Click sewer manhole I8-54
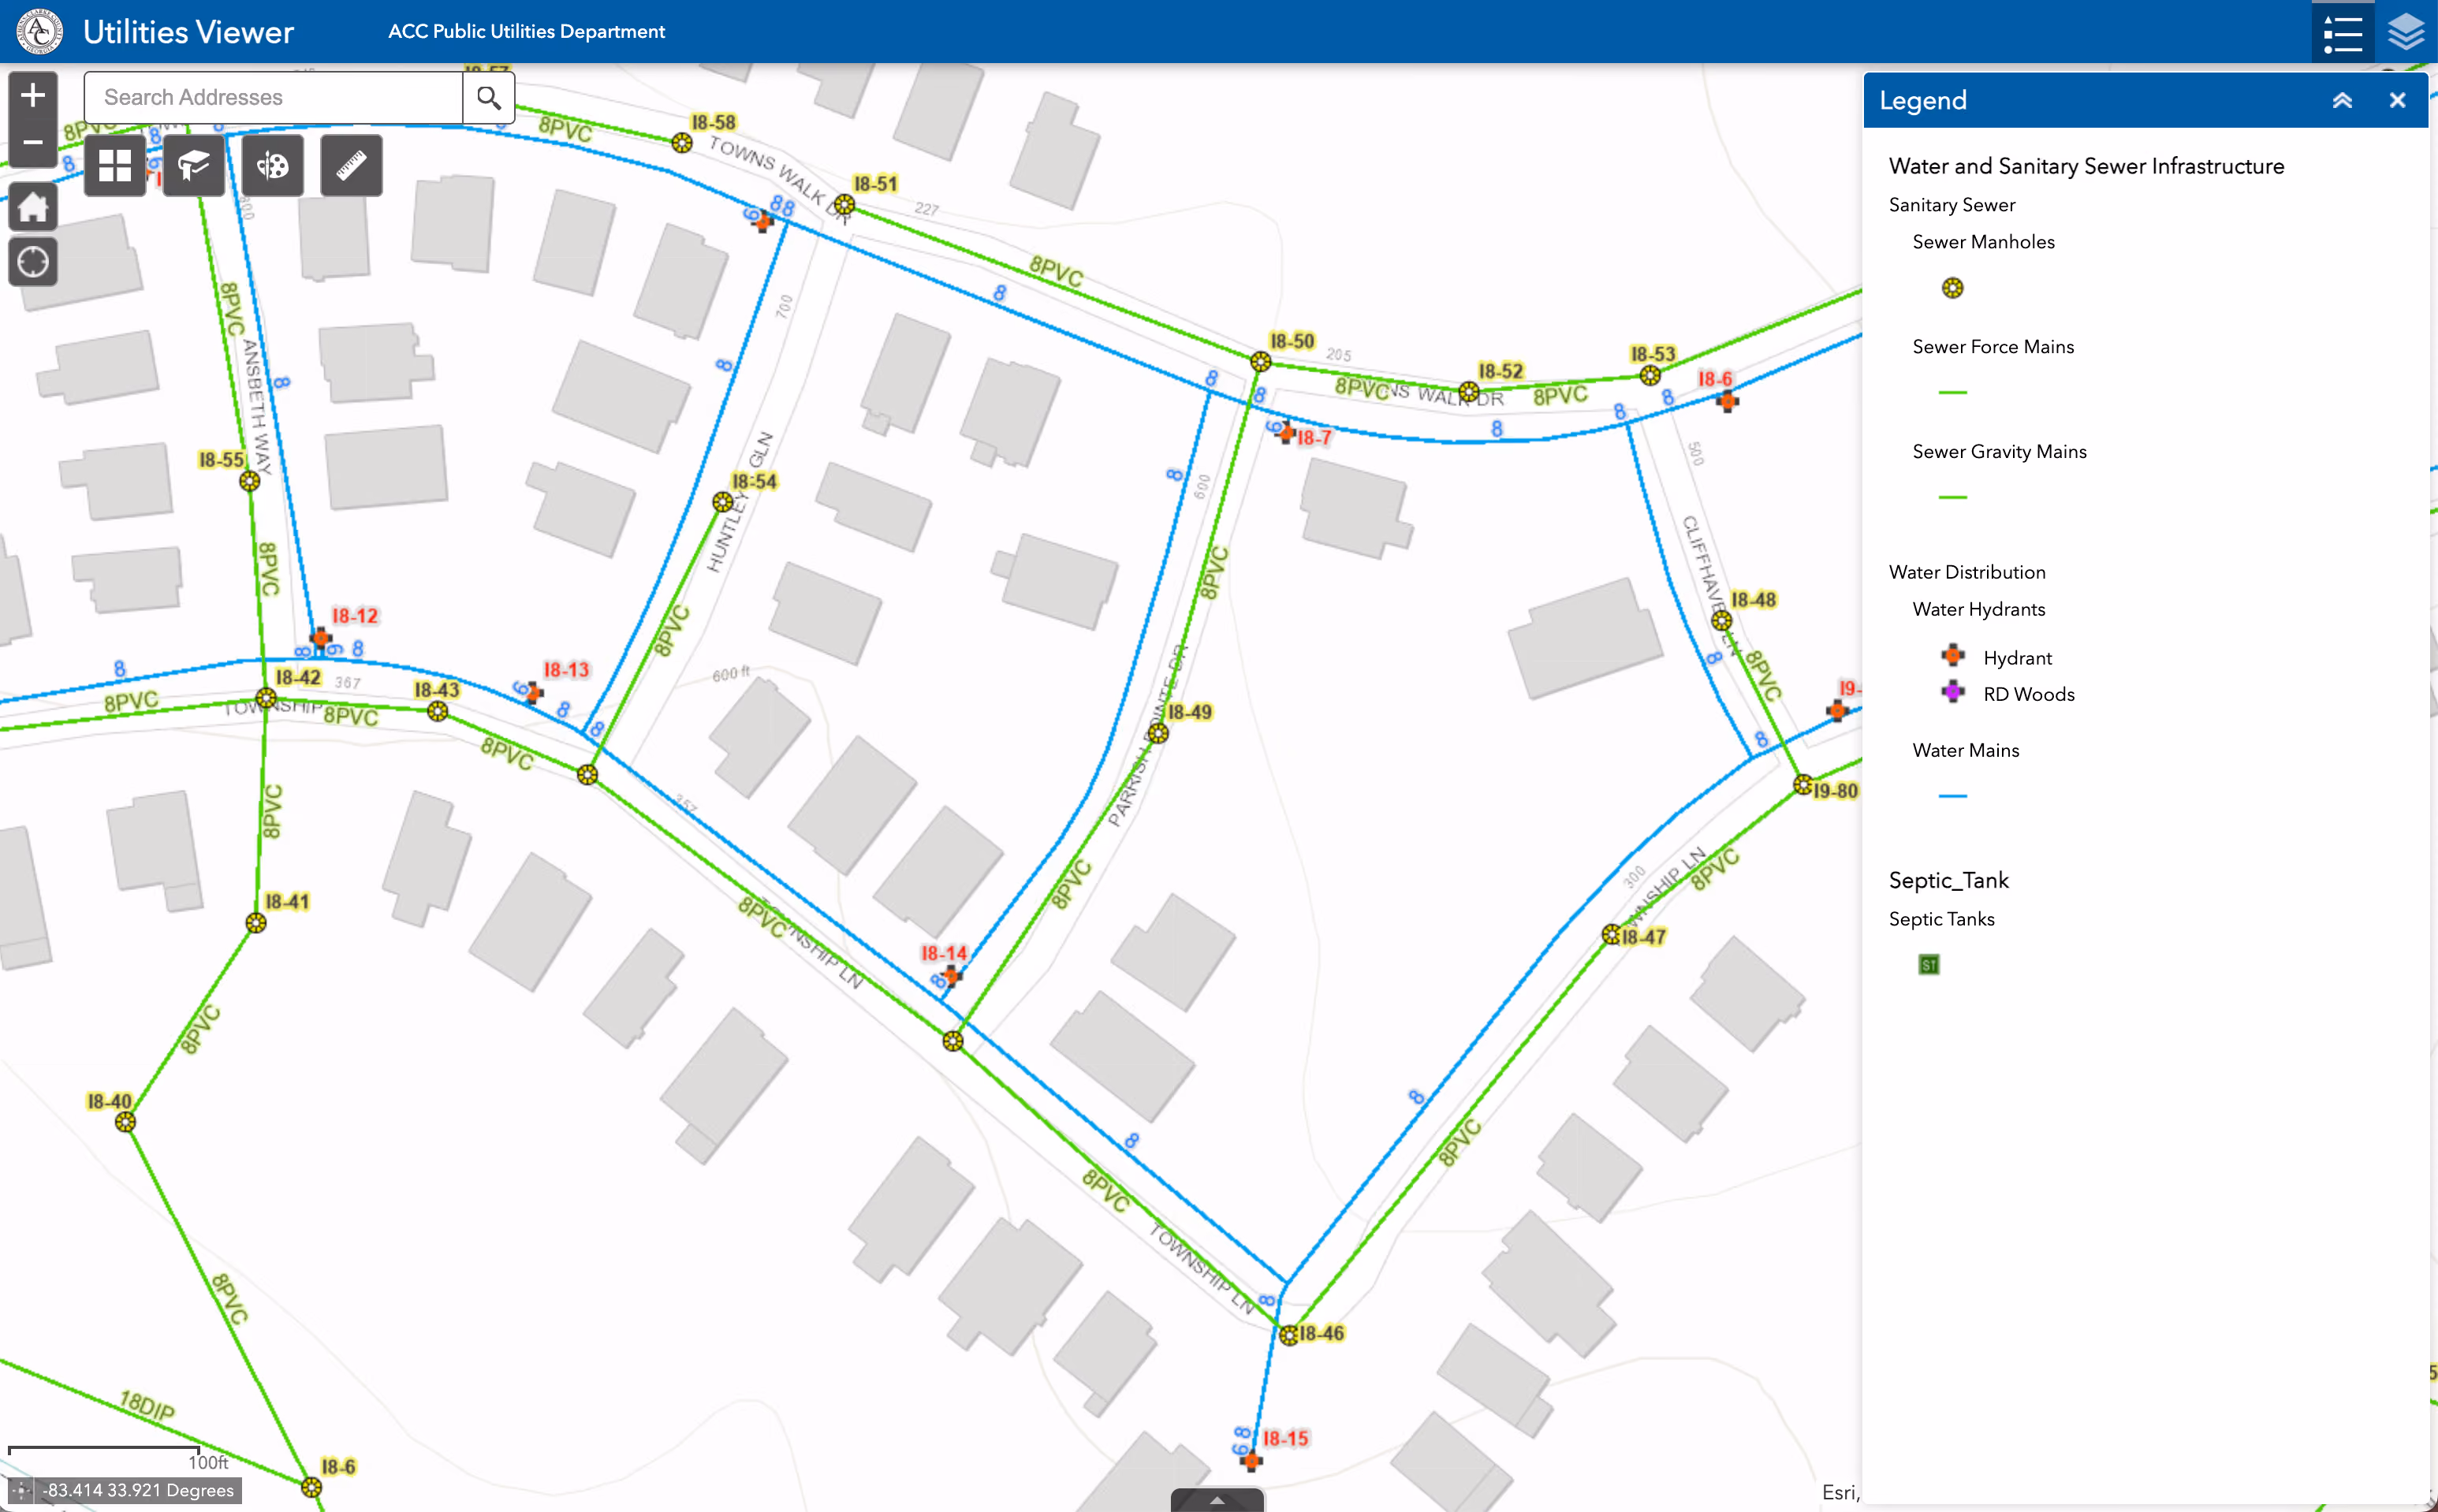Image resolution: width=2438 pixels, height=1512 pixels. coord(722,502)
